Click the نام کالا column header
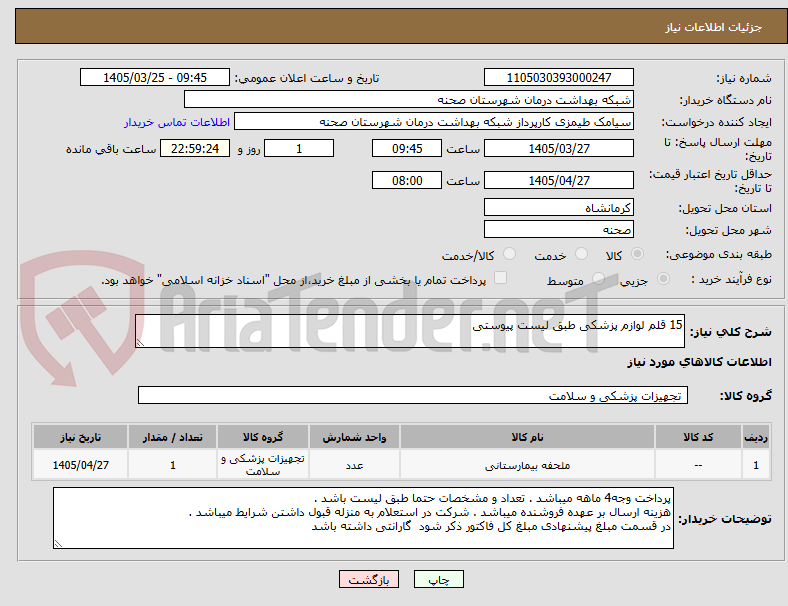The height and width of the screenshot is (606, 788). 527,437
